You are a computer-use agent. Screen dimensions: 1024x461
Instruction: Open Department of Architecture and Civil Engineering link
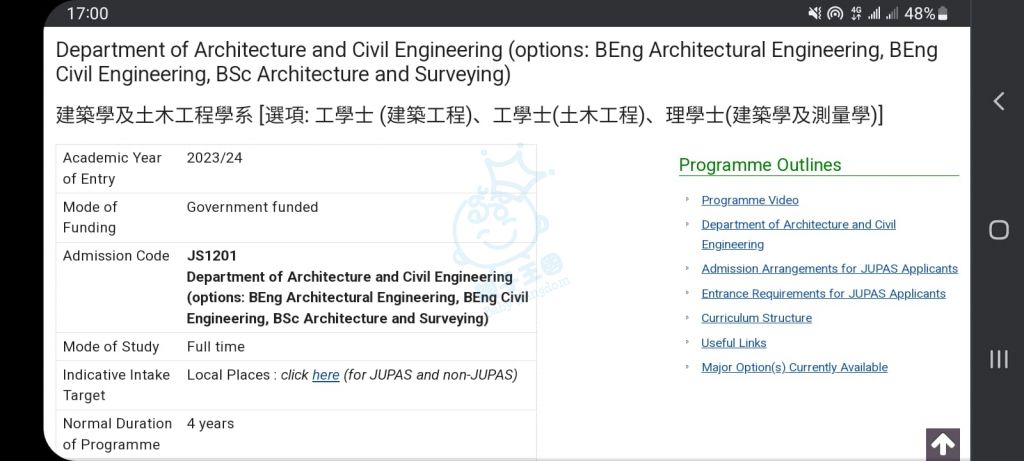(x=798, y=234)
